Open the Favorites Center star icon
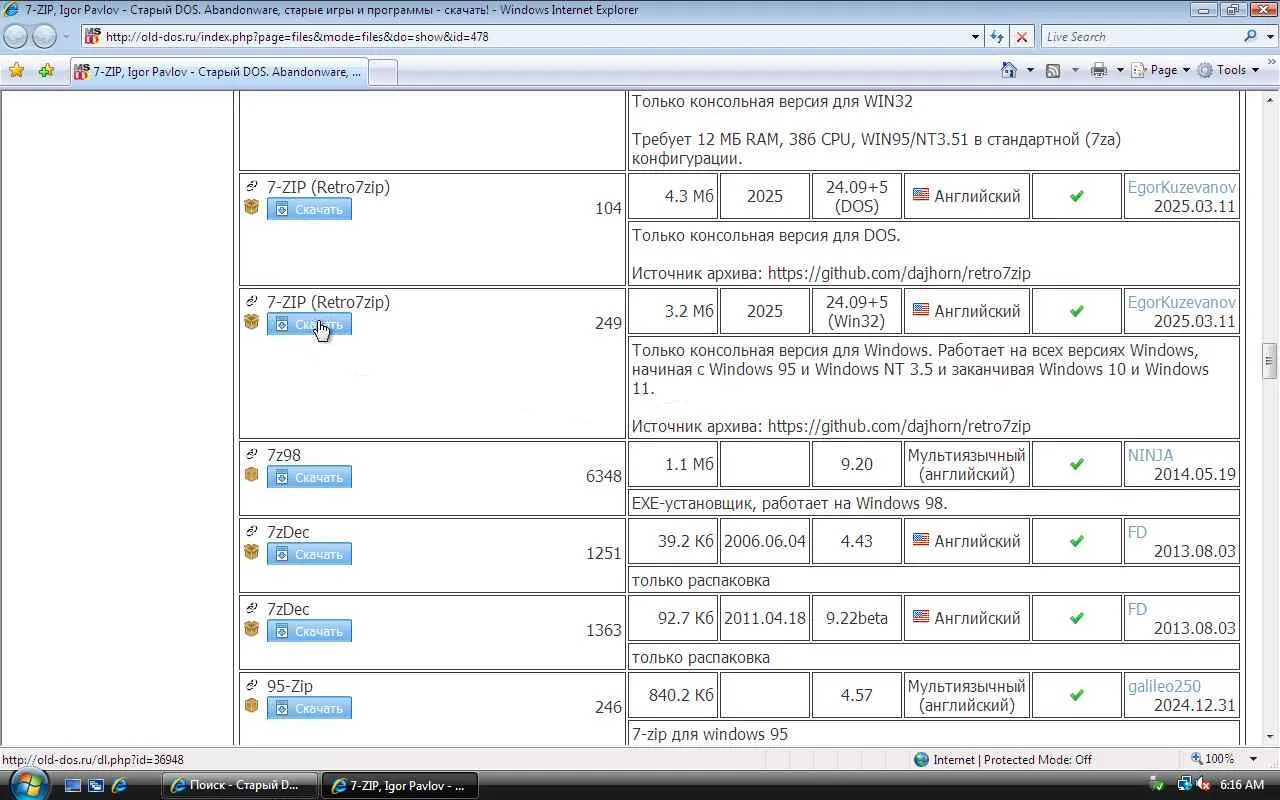The image size is (1280, 800). click(17, 71)
